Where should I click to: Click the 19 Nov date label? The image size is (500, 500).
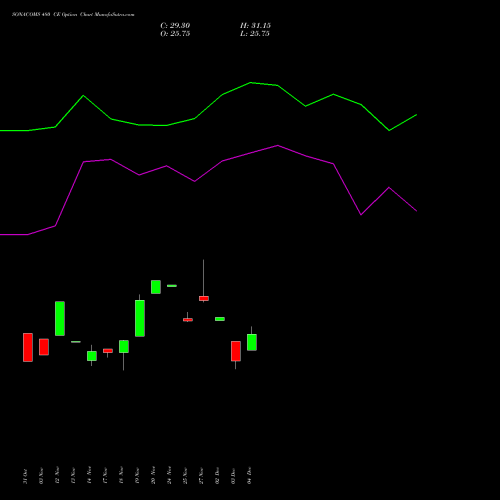tap(137, 476)
